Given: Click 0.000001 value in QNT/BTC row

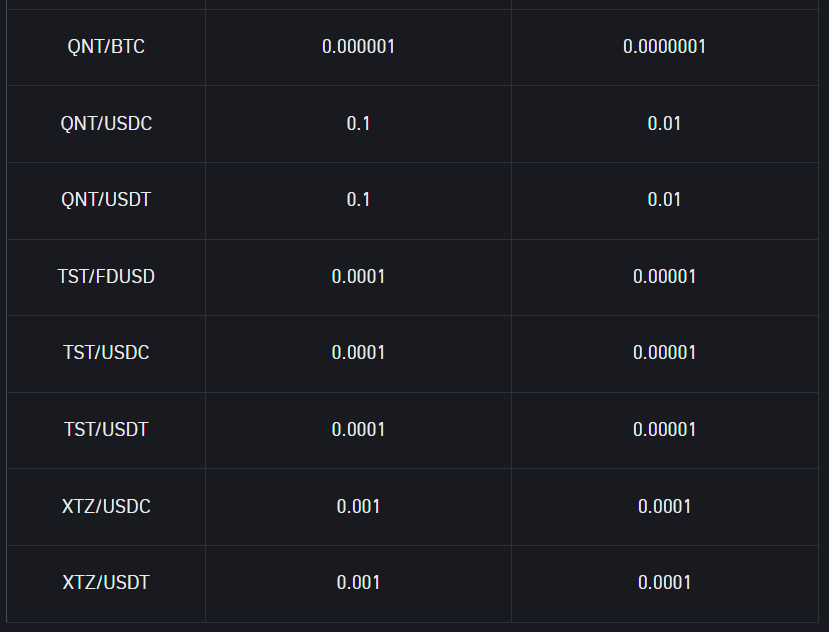Looking at the screenshot, I should tap(358, 47).
